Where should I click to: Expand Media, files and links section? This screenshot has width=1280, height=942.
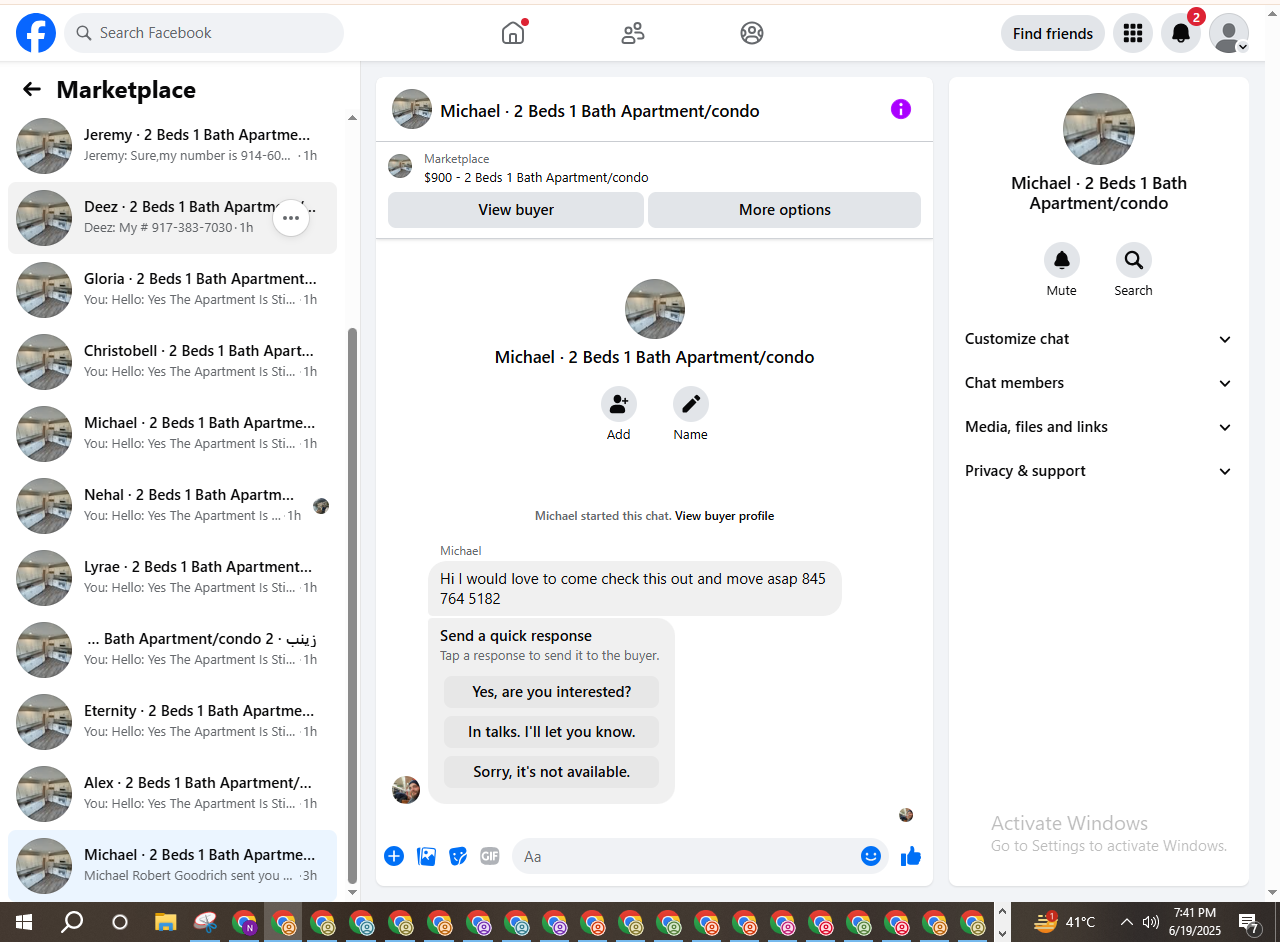[x=1099, y=427]
